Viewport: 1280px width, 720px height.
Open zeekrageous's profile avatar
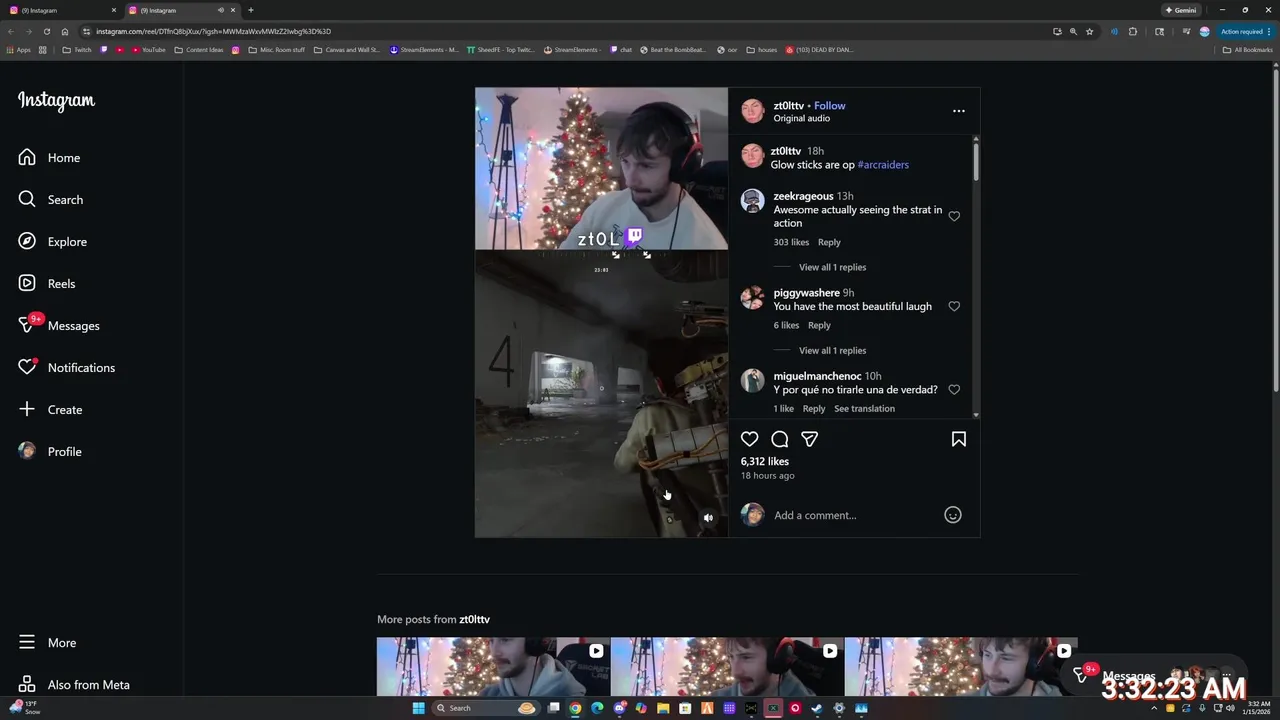(753, 201)
